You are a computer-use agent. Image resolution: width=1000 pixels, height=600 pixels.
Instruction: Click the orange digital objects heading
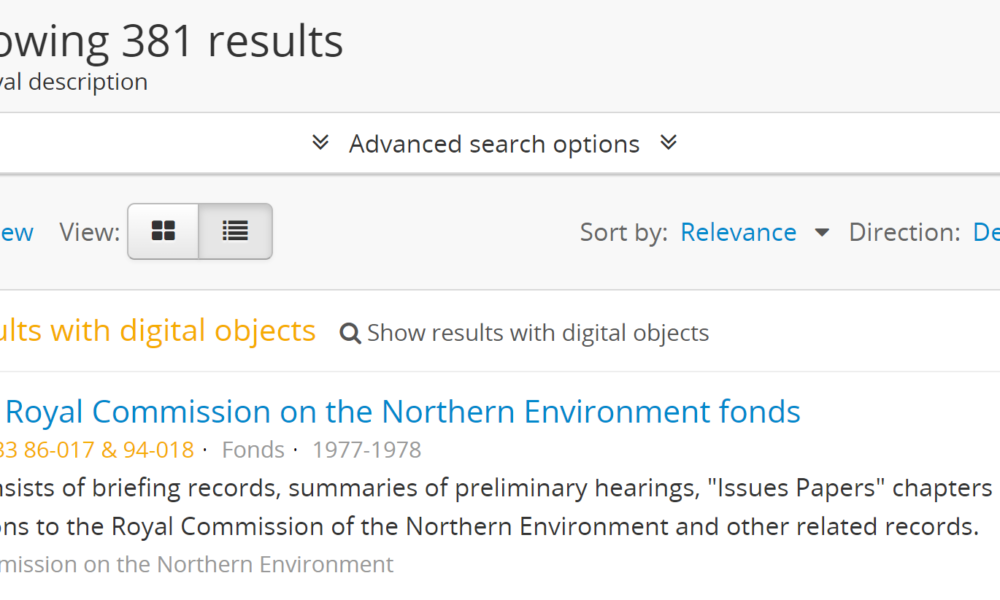pos(157,330)
